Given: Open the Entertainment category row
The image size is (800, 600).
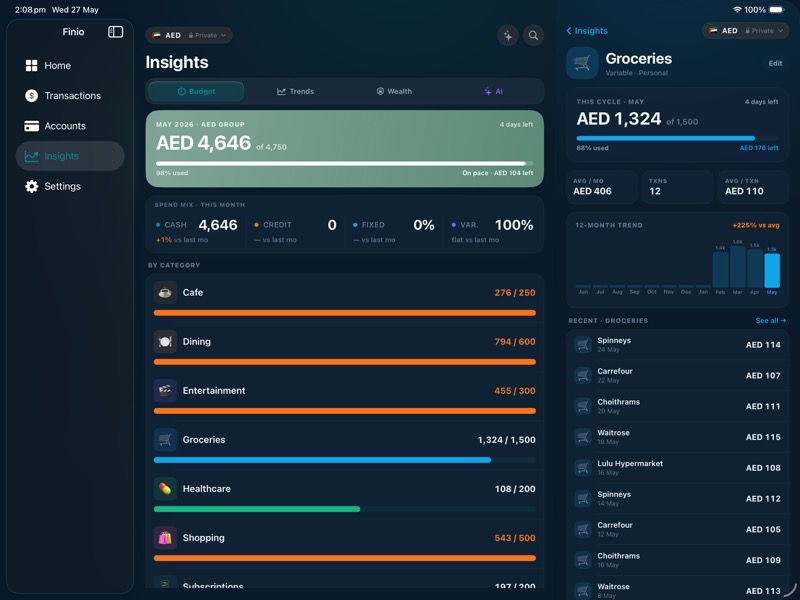Looking at the screenshot, I should coord(344,397).
